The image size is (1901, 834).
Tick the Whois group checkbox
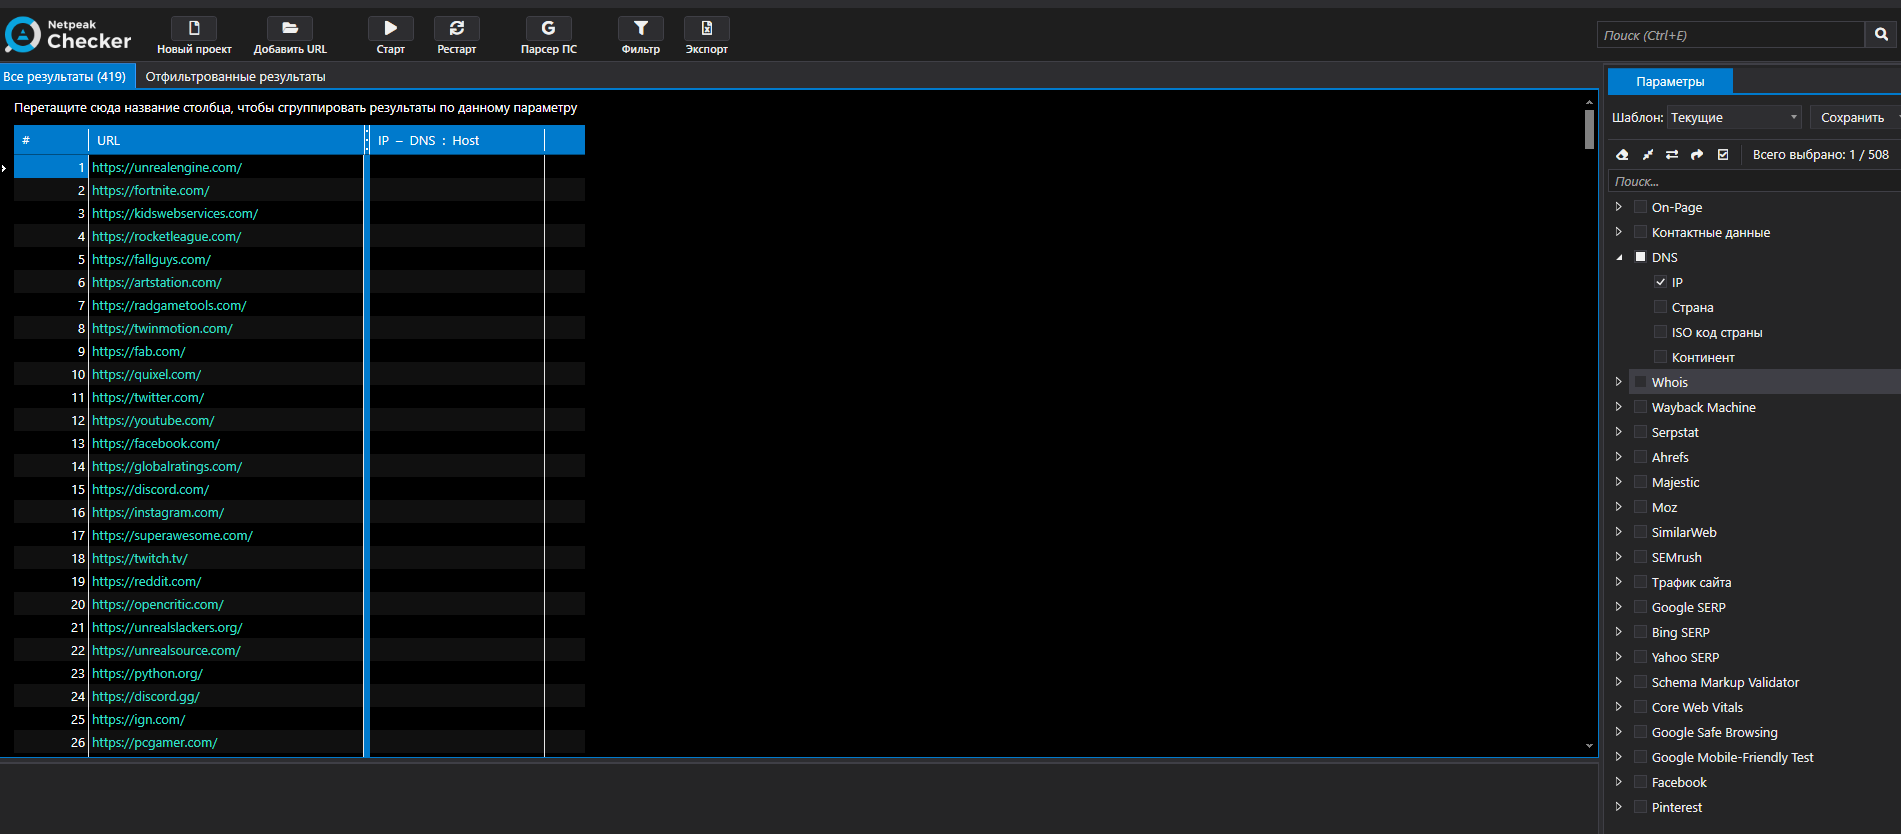[1640, 382]
